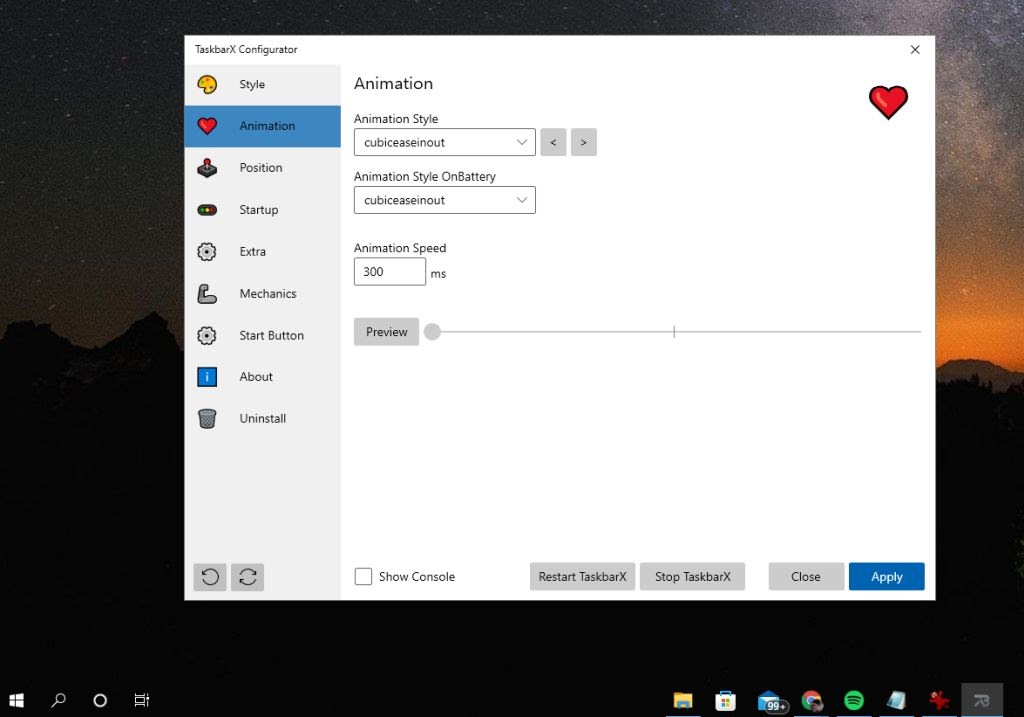Open the Animation Style dropdown

click(x=444, y=142)
